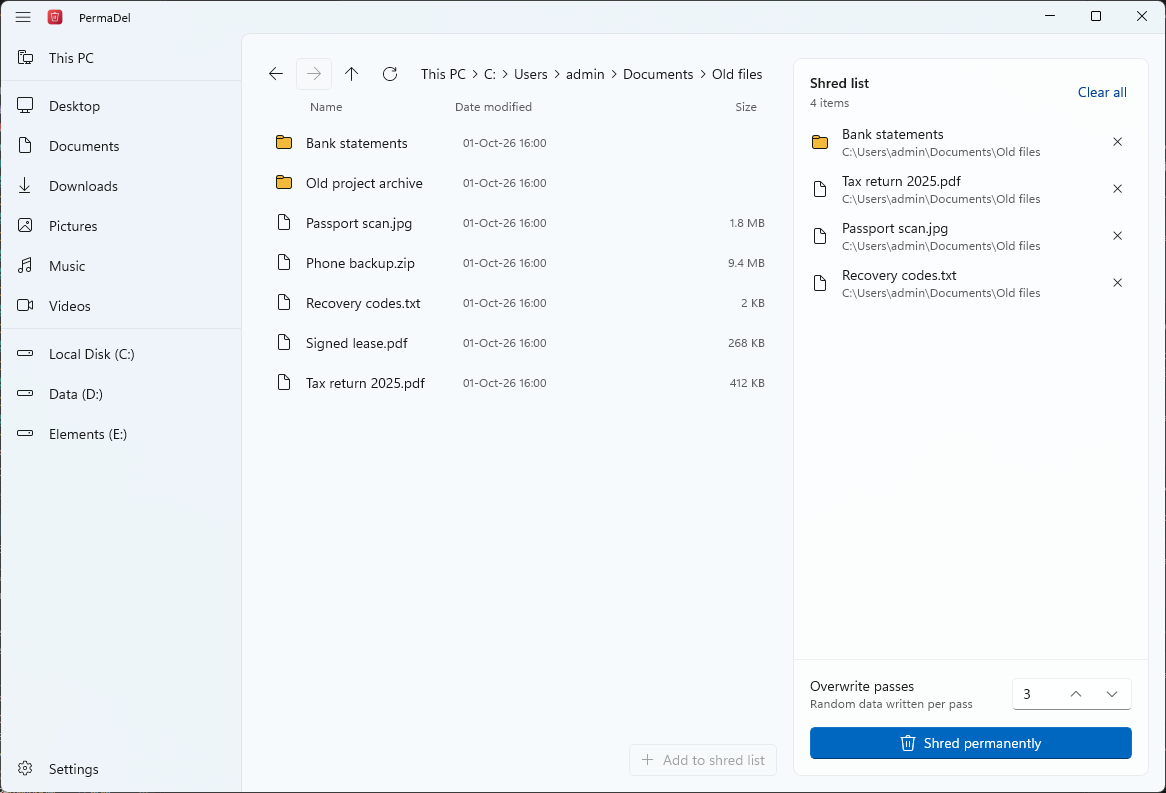Image resolution: width=1166 pixels, height=793 pixels.
Task: Select This PC in the sidebar
Action: point(121,58)
